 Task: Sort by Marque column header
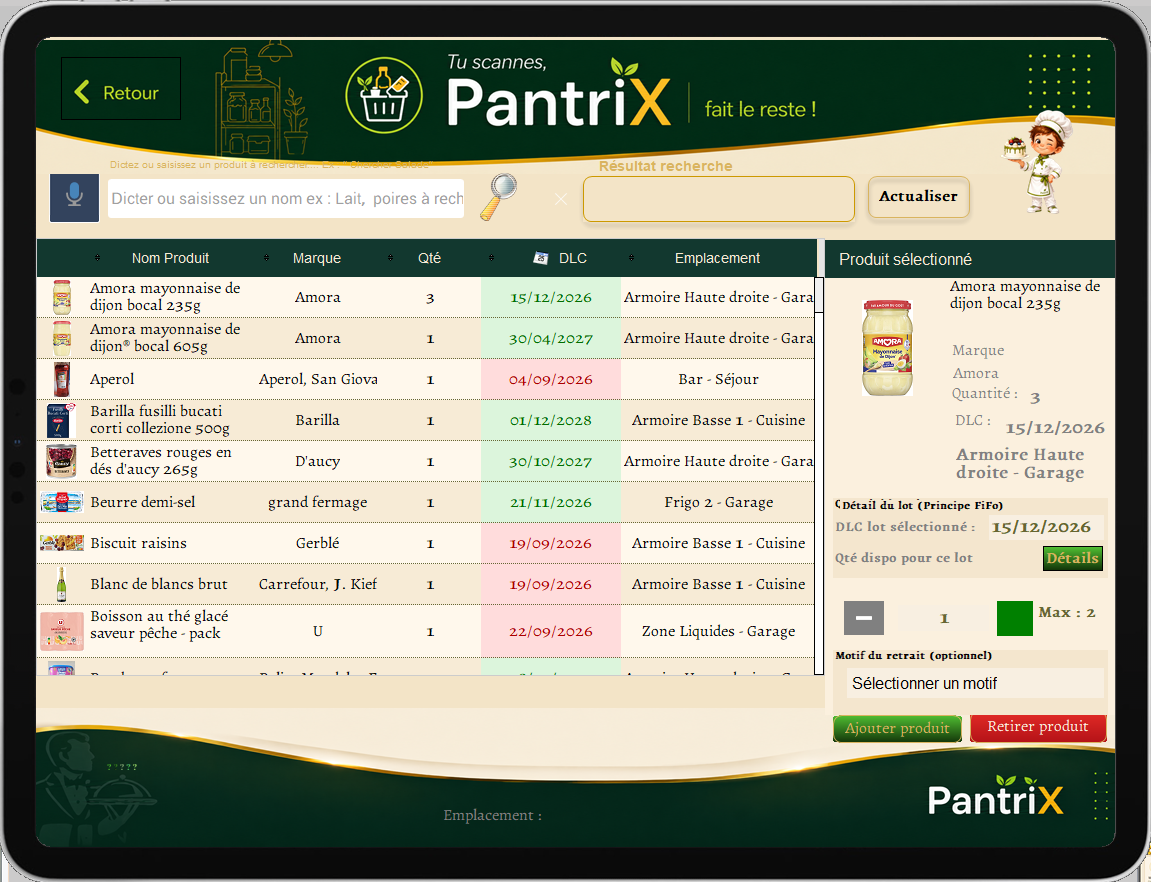coord(316,258)
